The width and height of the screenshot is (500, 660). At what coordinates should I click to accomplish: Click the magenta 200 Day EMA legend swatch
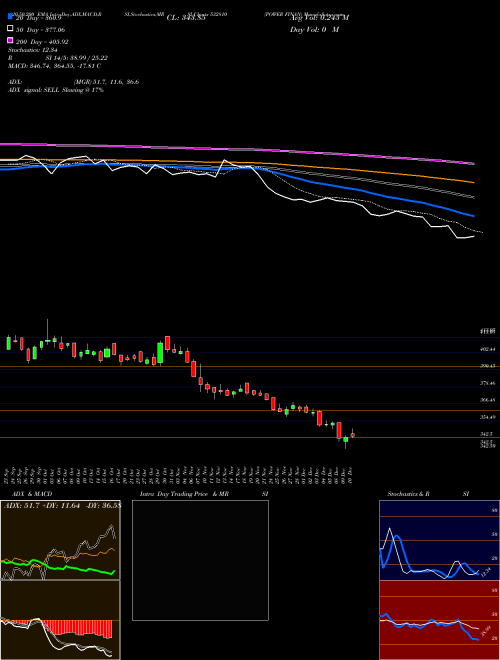[x=11, y=40]
